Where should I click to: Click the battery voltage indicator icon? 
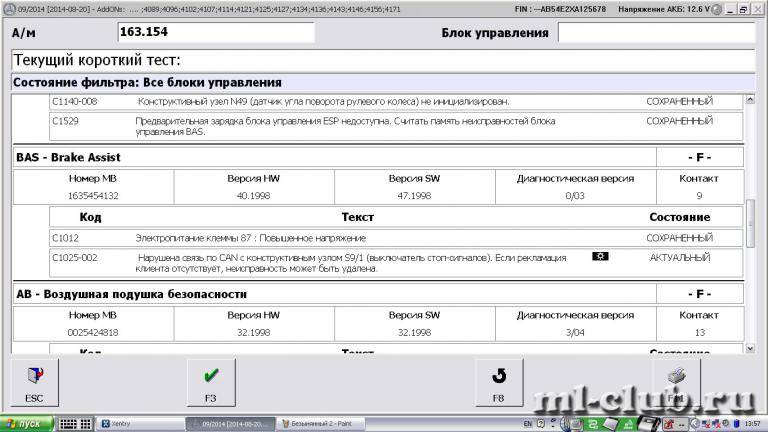[718, 8]
